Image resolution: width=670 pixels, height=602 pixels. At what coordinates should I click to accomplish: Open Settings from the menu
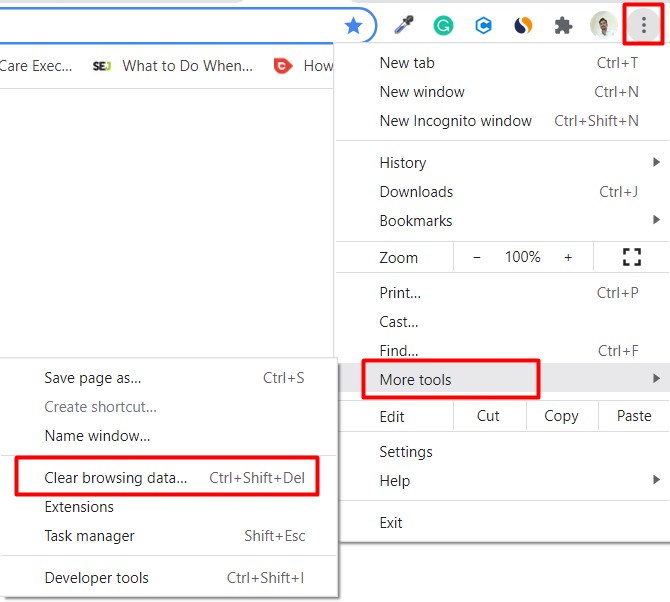click(502, 452)
